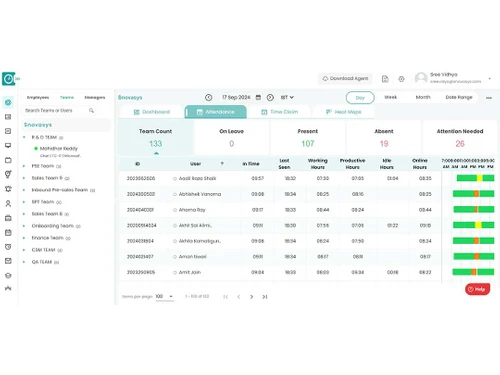Click yellow segment in Akhil Sai timeline
This screenshot has height=375, width=500.
point(478,225)
